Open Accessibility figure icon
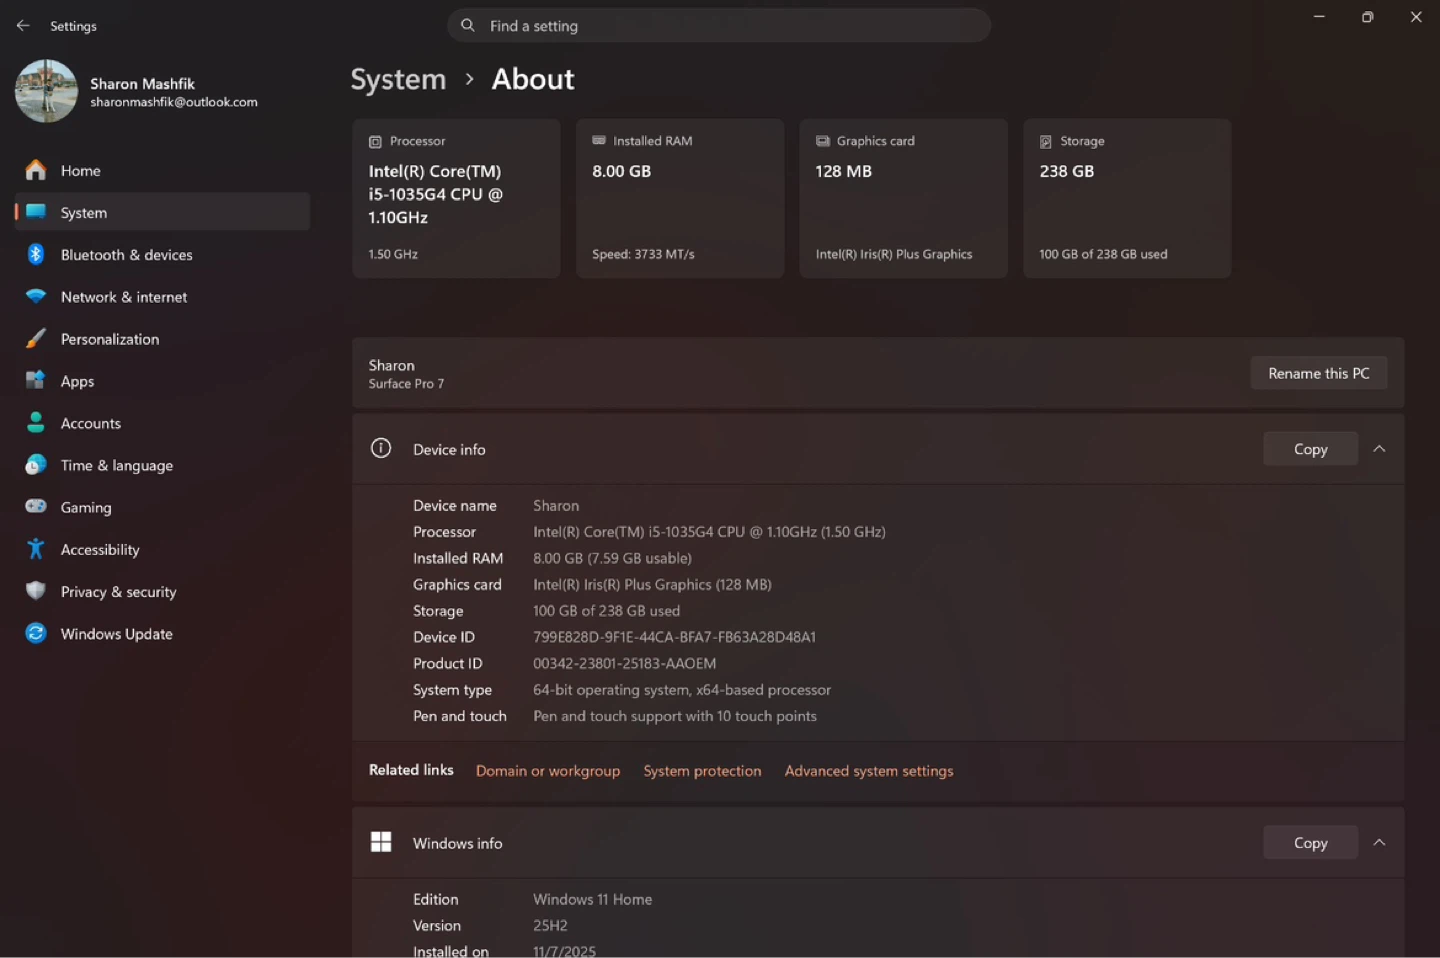1440x958 pixels. coord(36,549)
